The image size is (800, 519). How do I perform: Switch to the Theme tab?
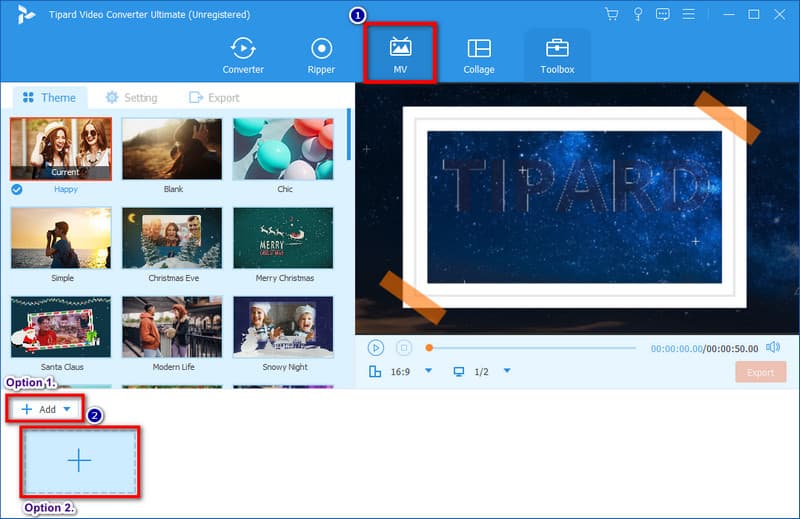click(49, 97)
